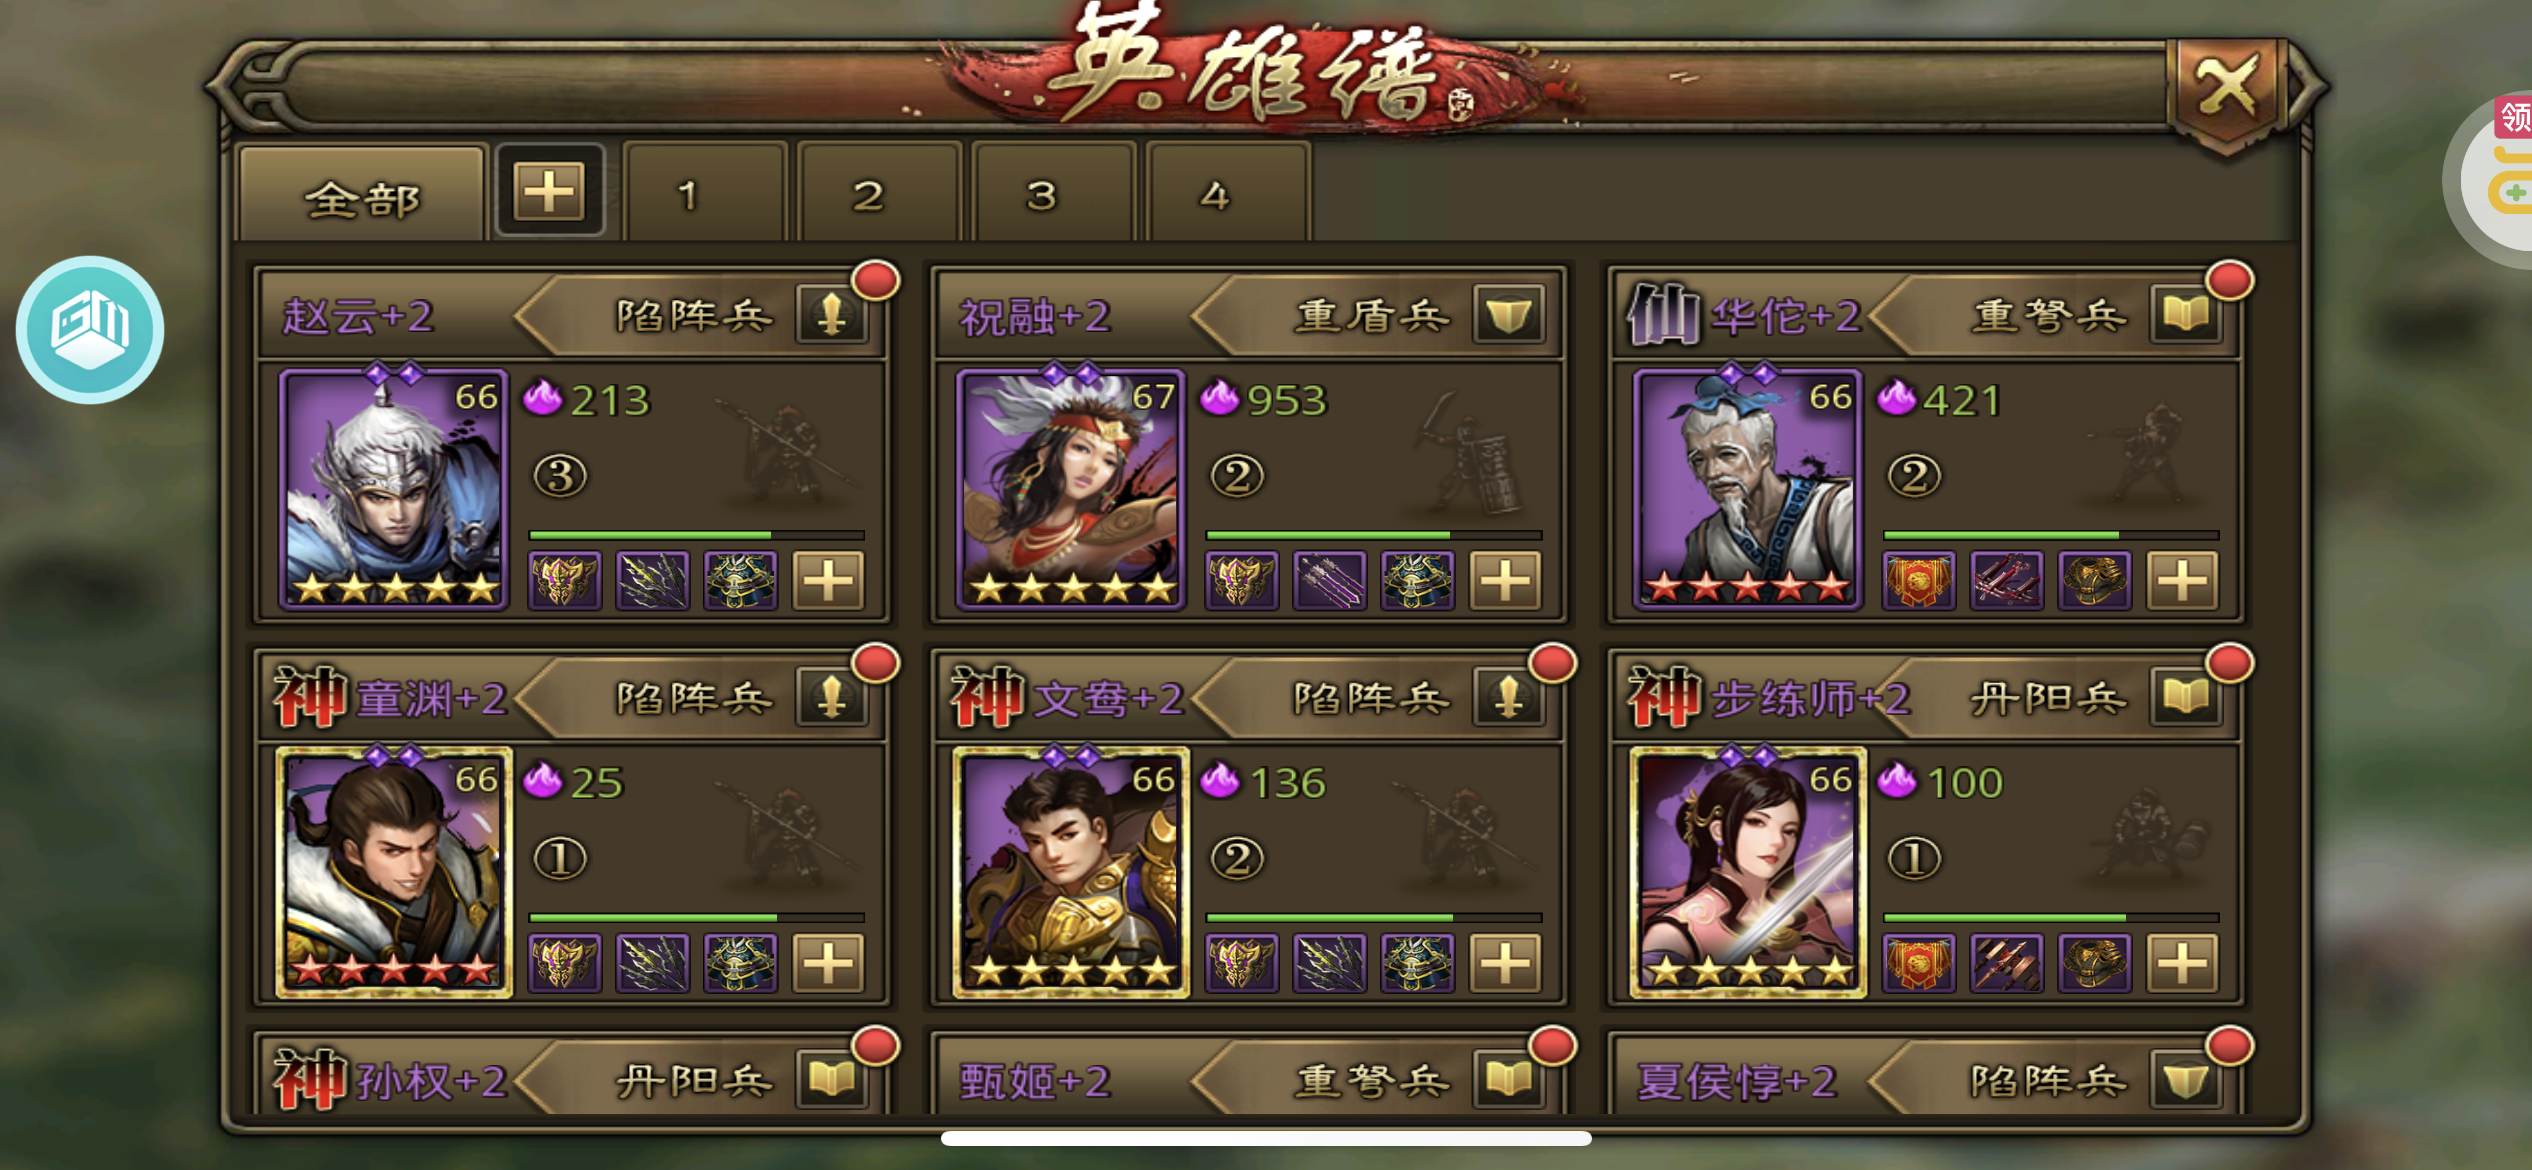Select formation tab 1
Image resolution: width=2532 pixels, height=1170 pixels.
688,194
